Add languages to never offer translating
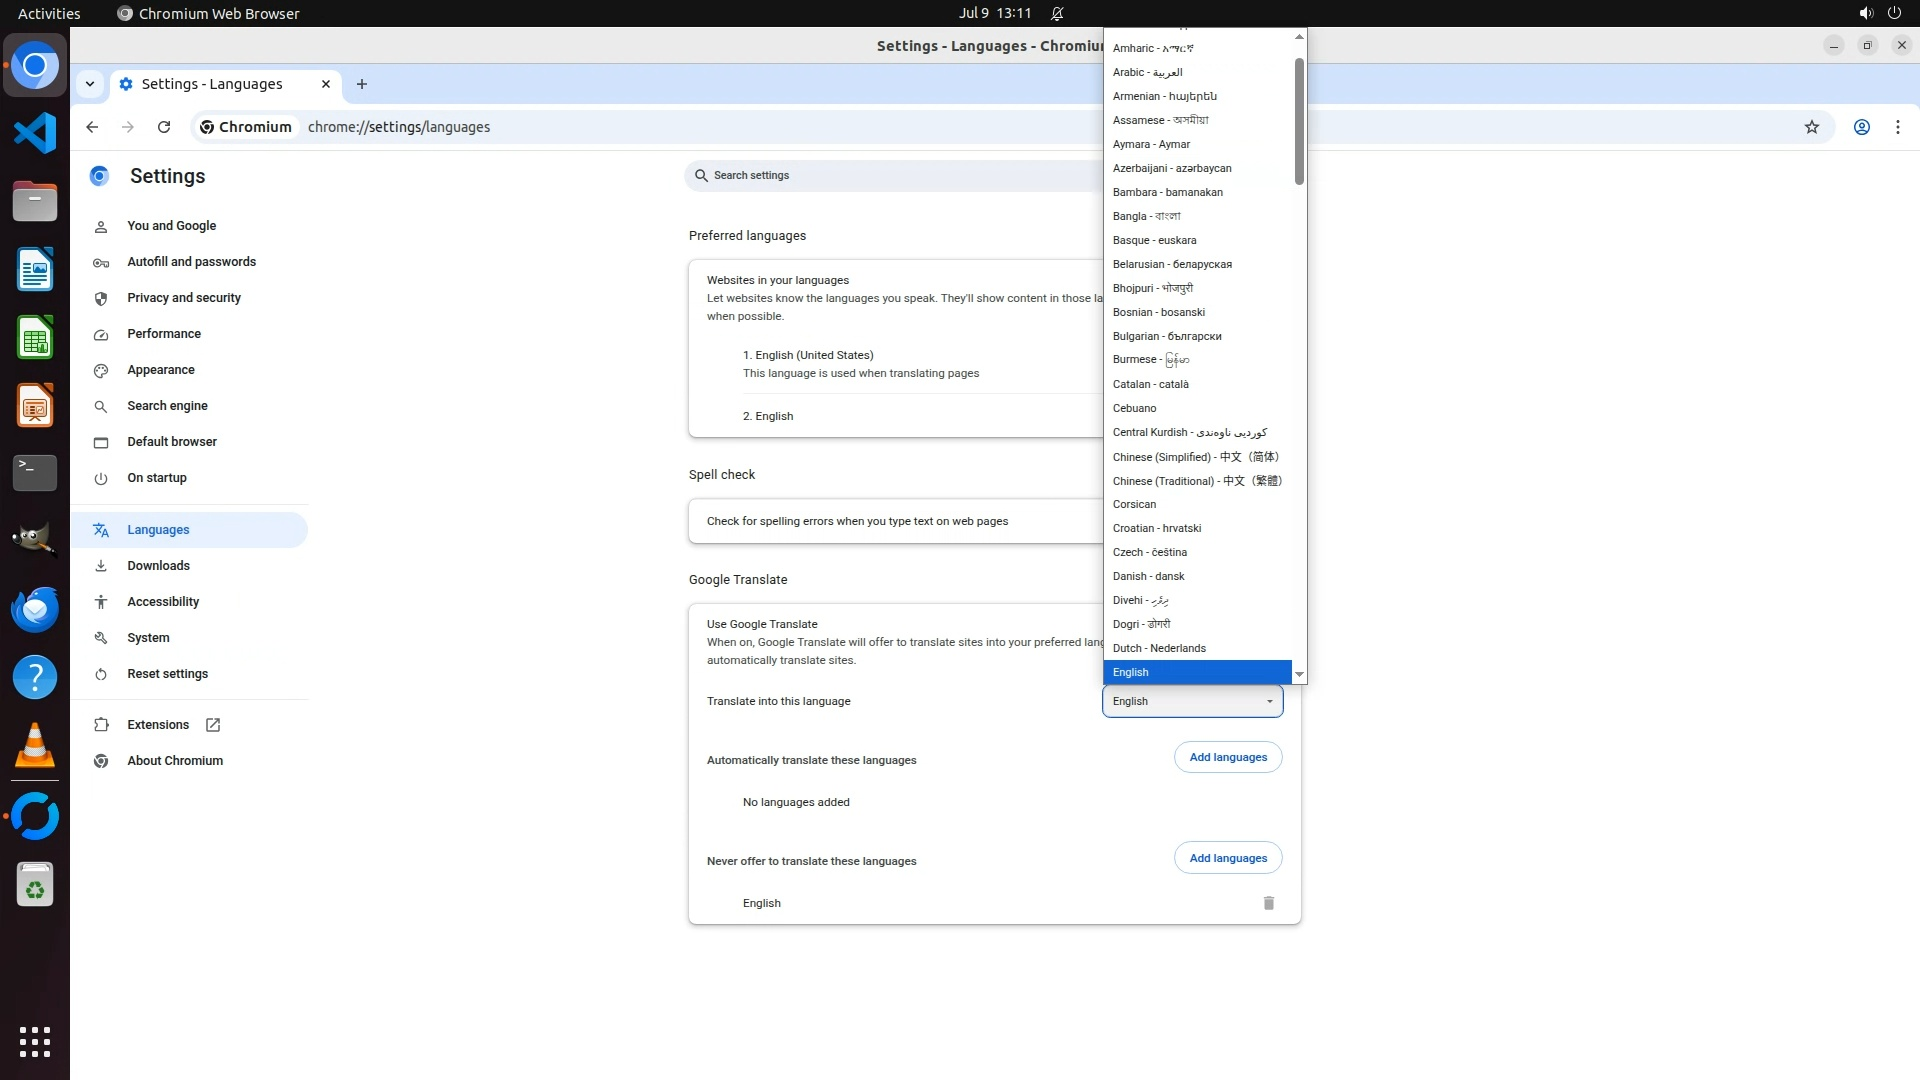 [x=1227, y=858]
